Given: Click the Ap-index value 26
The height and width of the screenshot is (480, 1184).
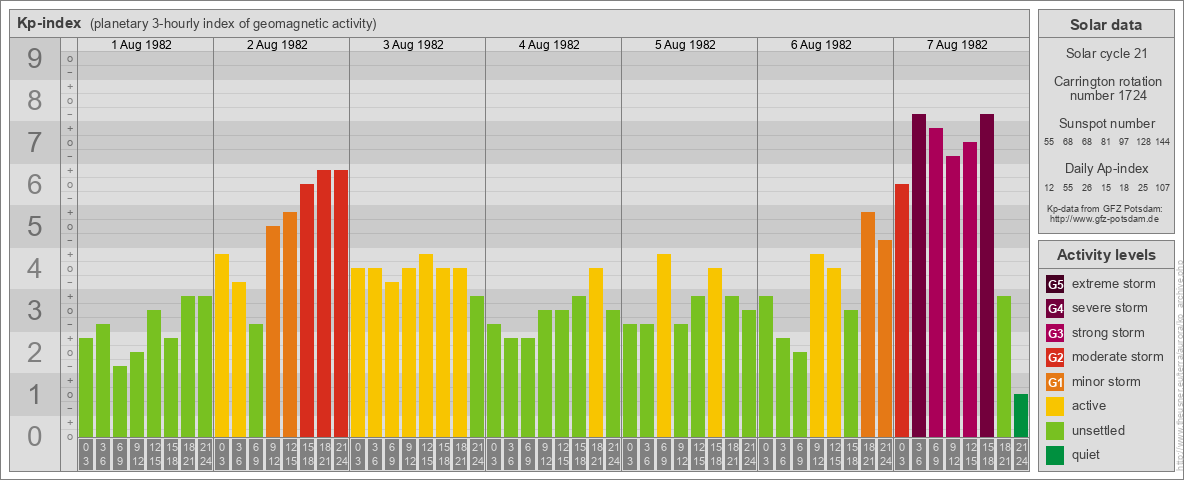Looking at the screenshot, I should tap(1087, 187).
